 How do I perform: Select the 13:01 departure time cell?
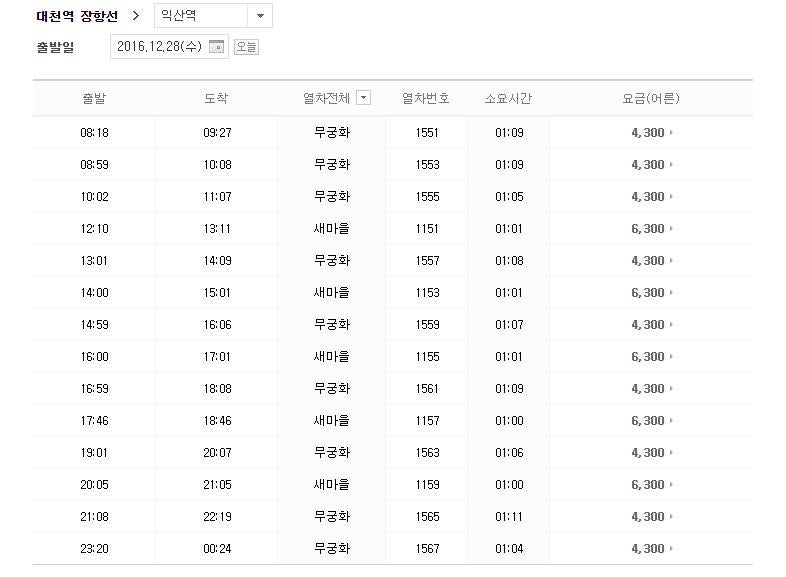coord(94,261)
